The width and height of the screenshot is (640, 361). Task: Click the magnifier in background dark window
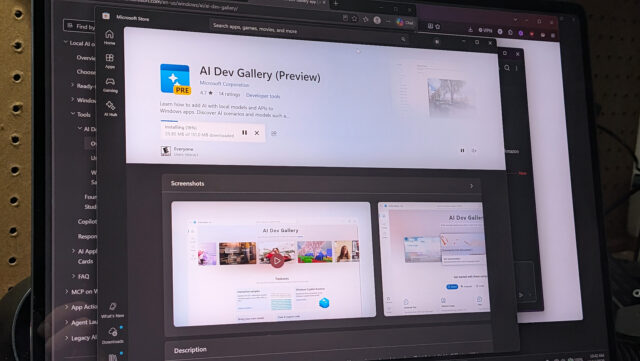tap(507, 68)
